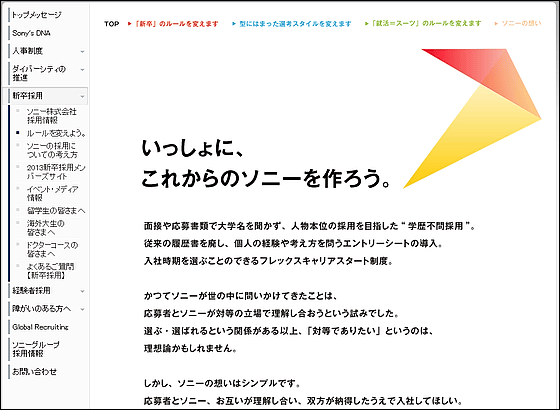Select the 新卒採用 sidebar section
The width and height of the screenshot is (560, 410).
click(x=28, y=96)
